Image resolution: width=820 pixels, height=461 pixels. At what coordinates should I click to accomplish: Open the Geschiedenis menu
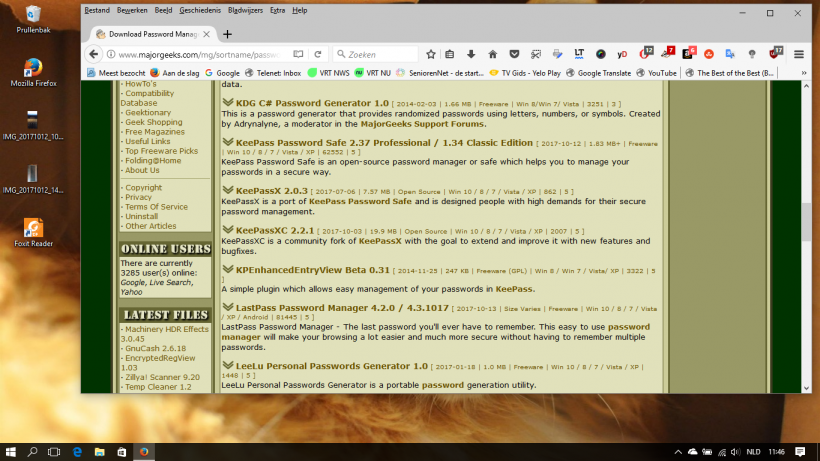(x=200, y=10)
